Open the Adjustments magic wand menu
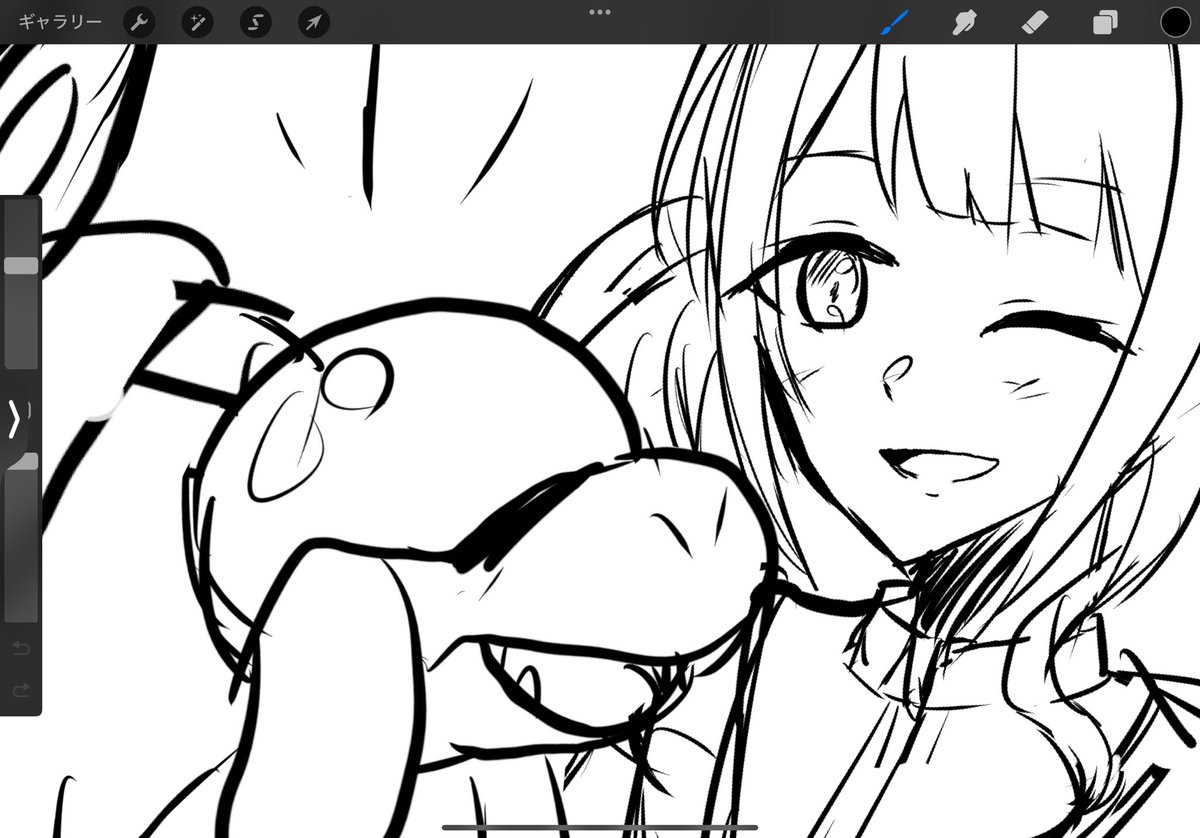 (x=197, y=22)
